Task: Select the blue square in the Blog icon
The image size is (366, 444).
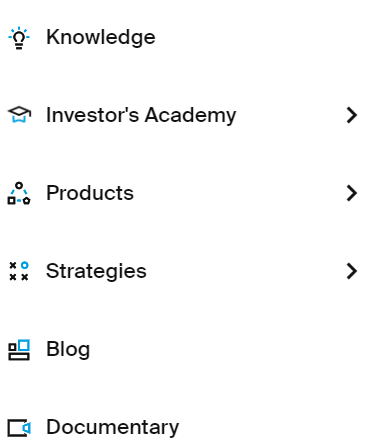Action: [x=24, y=345]
